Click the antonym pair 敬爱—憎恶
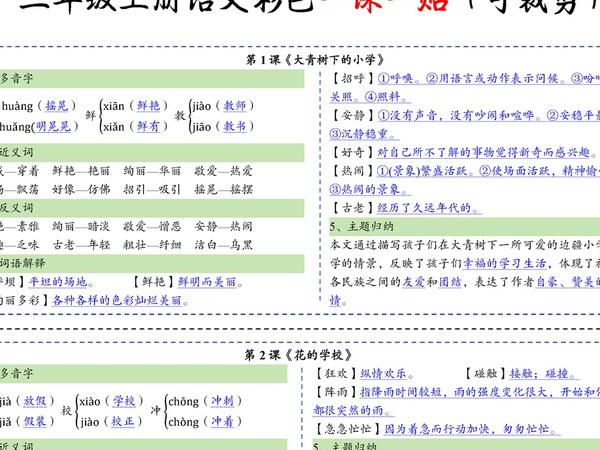 (x=152, y=226)
